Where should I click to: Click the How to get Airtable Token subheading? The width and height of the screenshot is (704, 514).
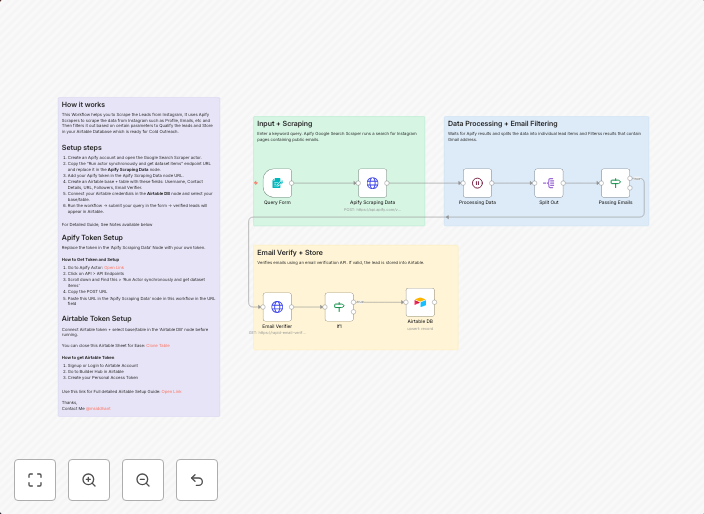coord(88,358)
